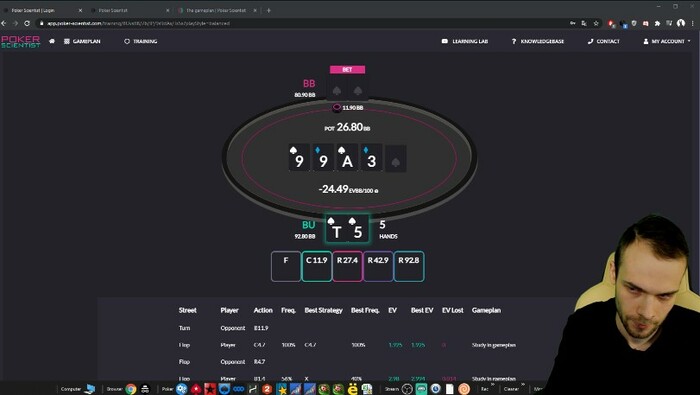Open the browser extensions puzzle icon
Viewport: 700px width, 395px height.
point(657,23)
